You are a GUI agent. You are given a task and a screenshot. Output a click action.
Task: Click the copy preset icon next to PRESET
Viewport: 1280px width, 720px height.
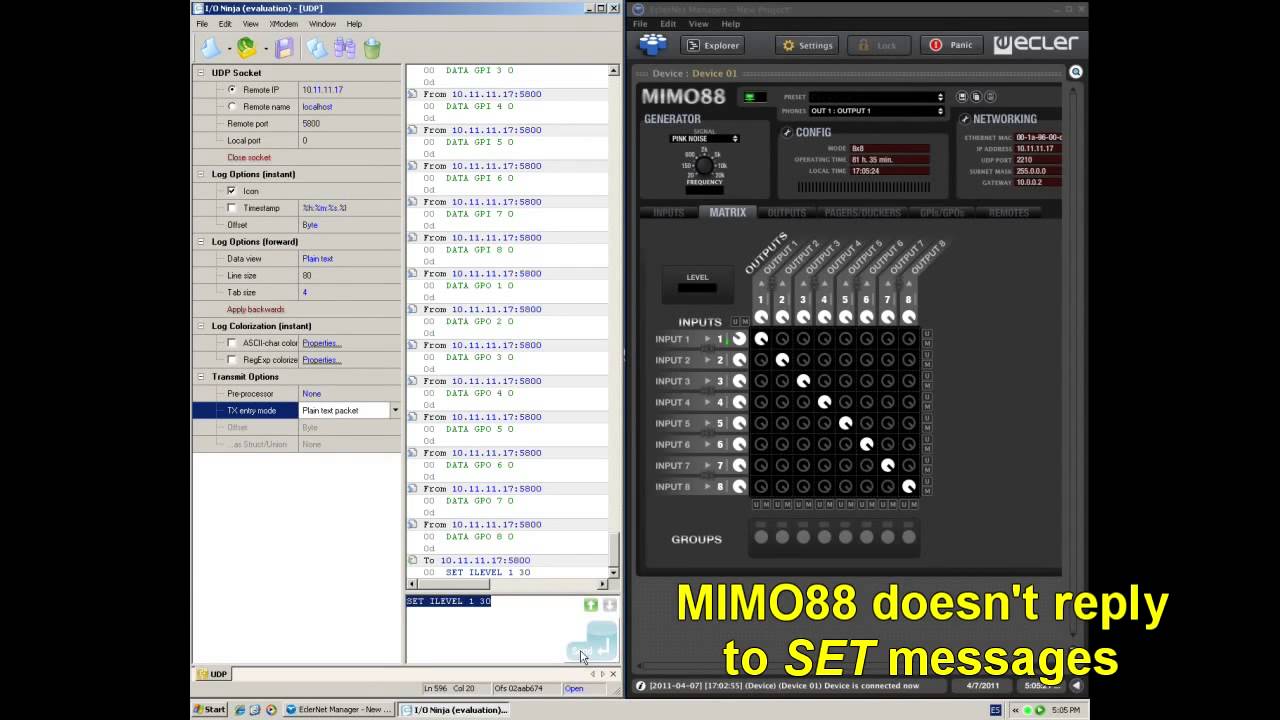click(x=977, y=97)
